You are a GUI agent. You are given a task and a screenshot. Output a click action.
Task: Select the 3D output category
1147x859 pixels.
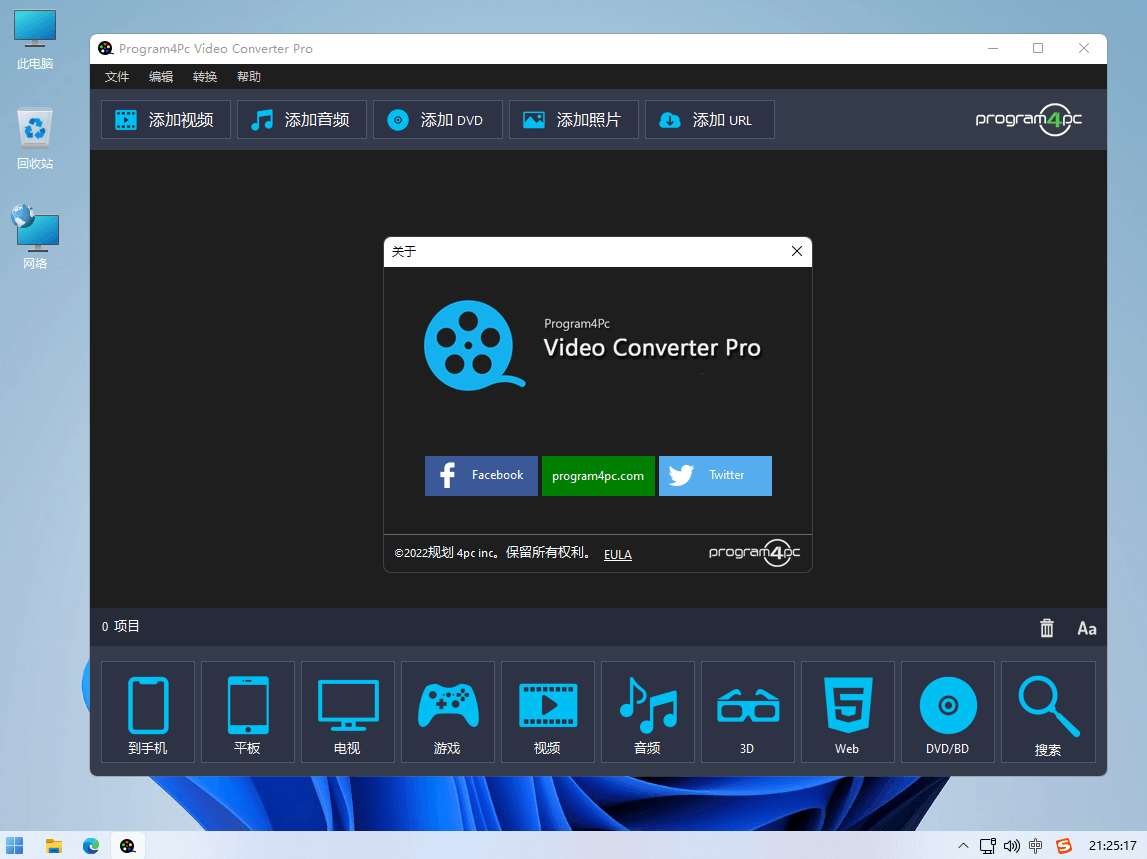748,712
